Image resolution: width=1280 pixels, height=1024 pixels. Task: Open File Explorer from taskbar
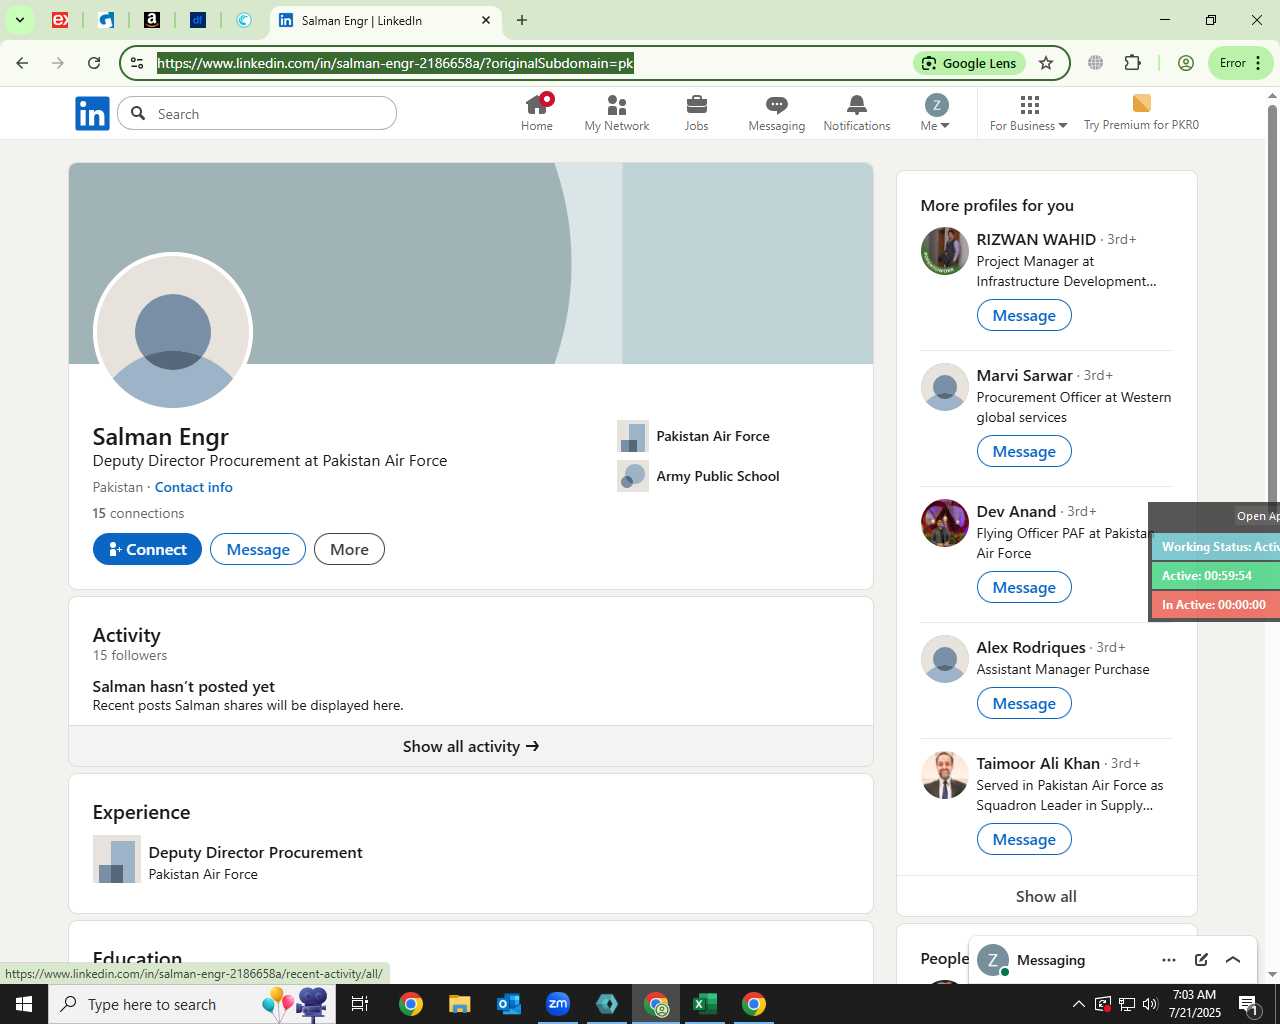459,1004
